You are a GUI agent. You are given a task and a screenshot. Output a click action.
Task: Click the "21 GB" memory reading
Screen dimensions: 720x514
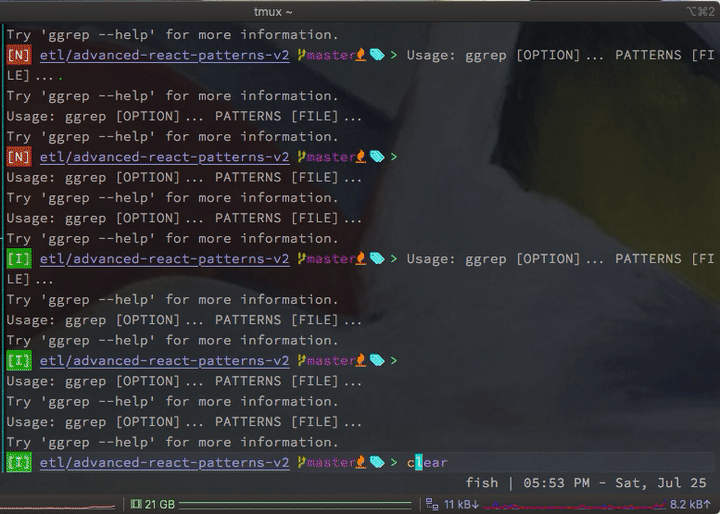click(x=160, y=504)
